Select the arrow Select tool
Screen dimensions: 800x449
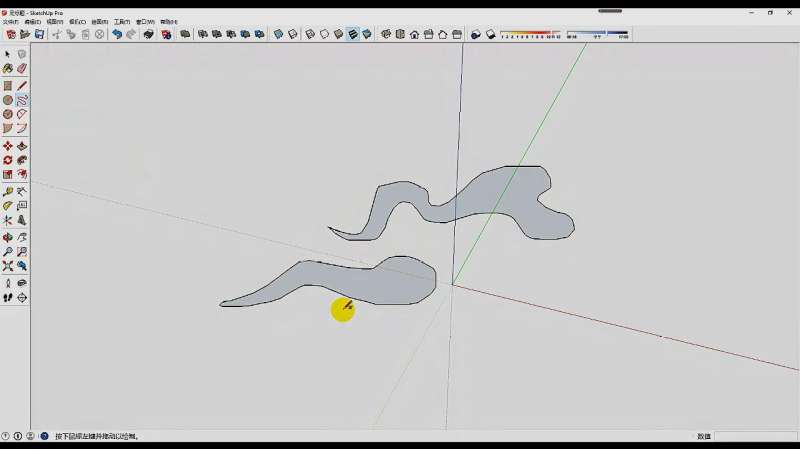(x=8, y=54)
